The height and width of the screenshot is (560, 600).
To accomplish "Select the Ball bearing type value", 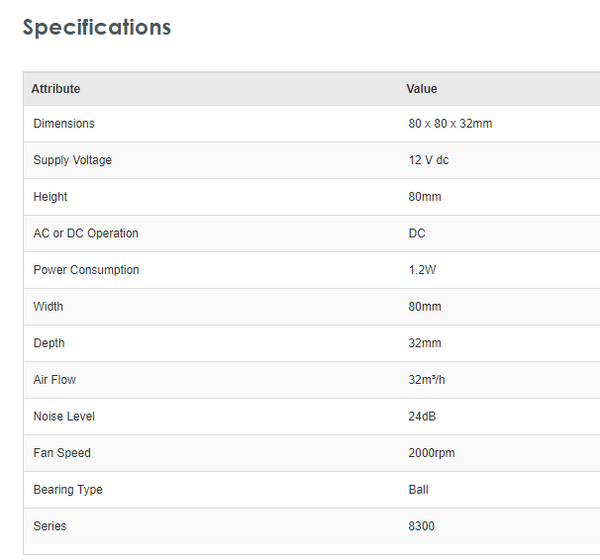I will point(418,490).
